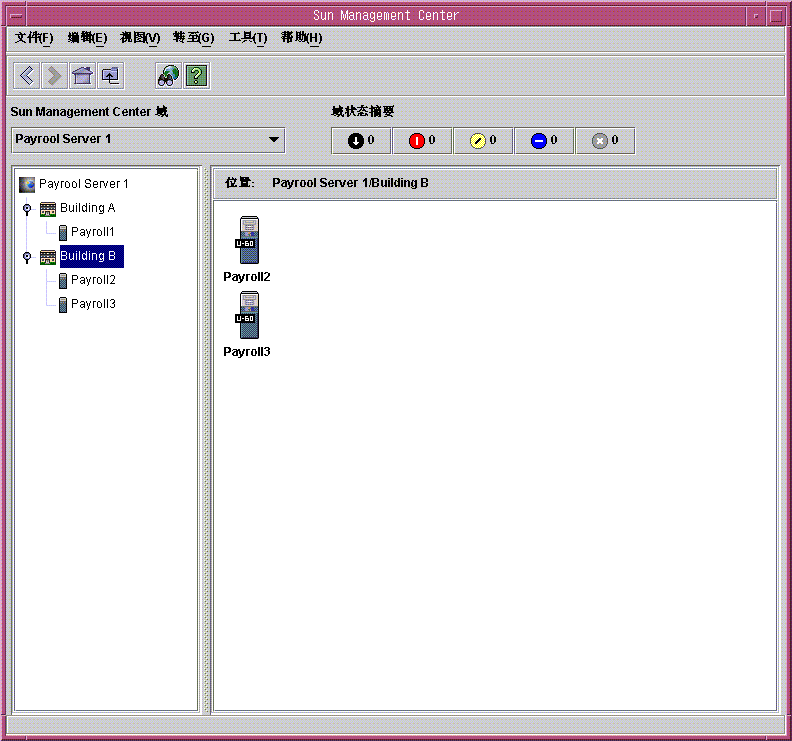Viewport: 792px width, 741px height.
Task: Open the 文件(F) menu
Action: point(34,38)
